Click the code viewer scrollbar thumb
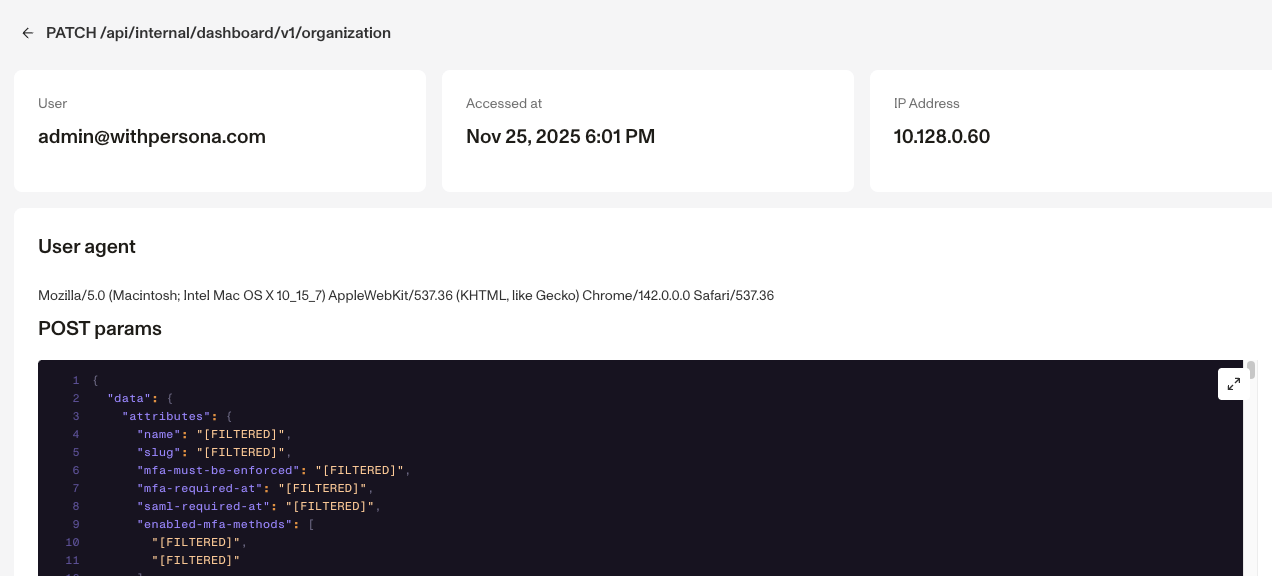 [1250, 371]
